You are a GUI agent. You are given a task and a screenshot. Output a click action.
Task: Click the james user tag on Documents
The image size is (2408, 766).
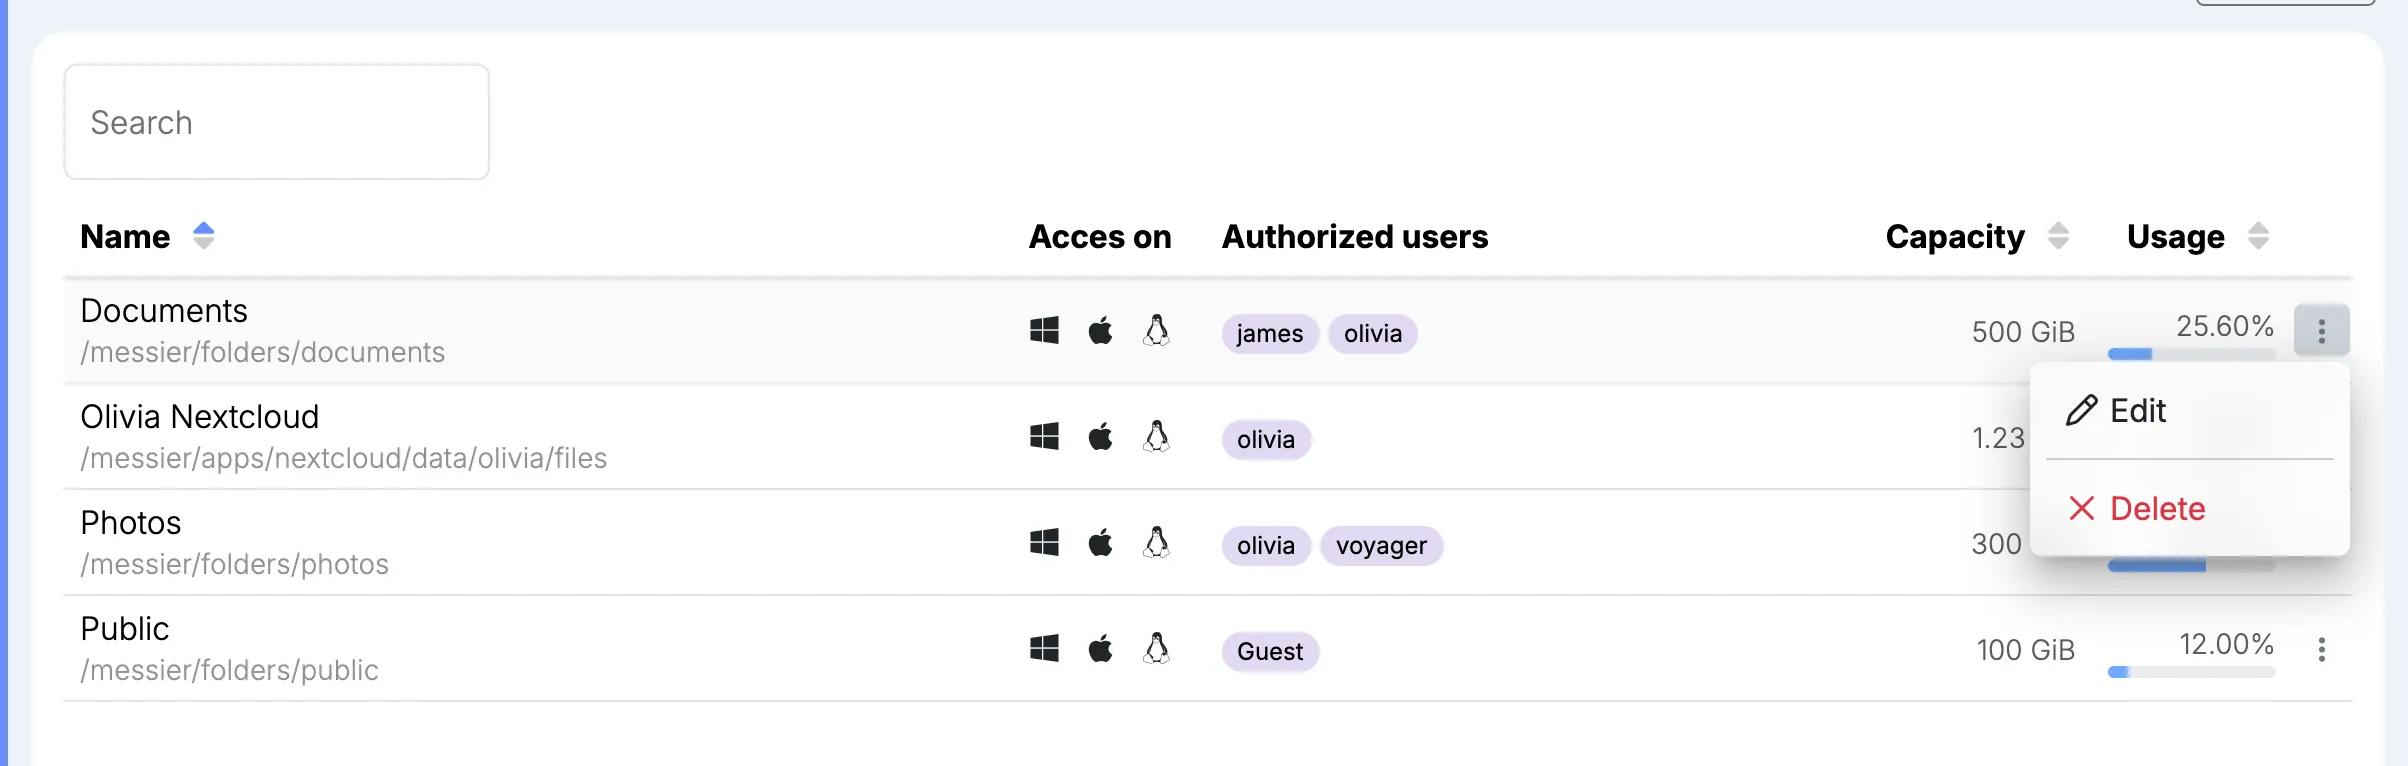pyautogui.click(x=1270, y=334)
